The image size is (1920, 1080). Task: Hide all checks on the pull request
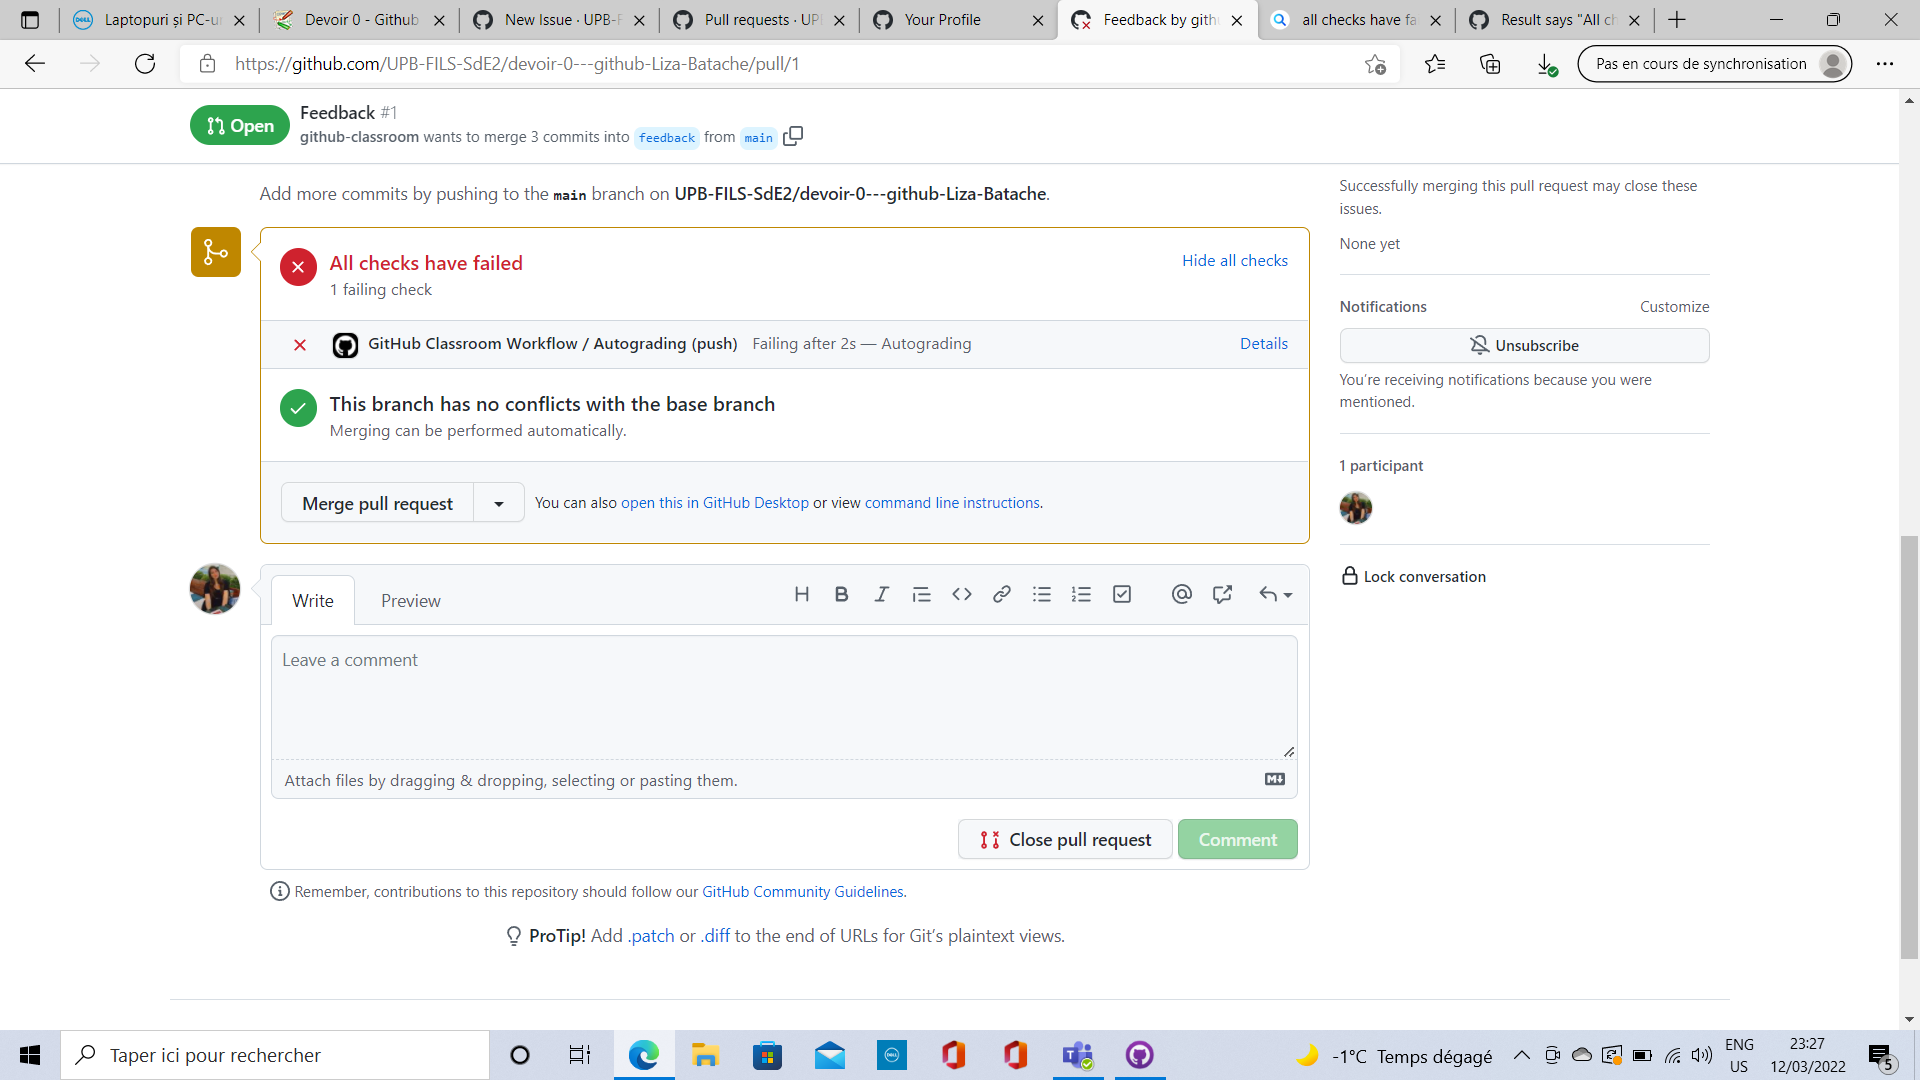click(x=1235, y=260)
